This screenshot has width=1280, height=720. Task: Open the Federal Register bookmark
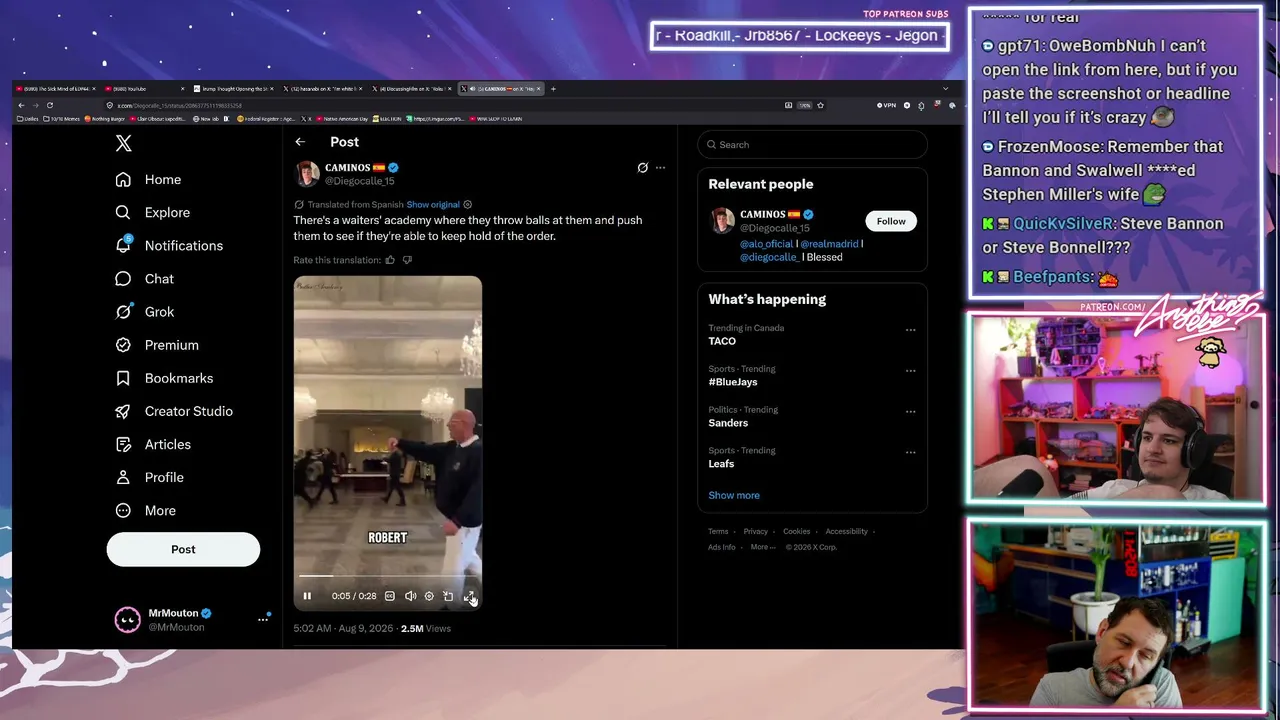267,119
